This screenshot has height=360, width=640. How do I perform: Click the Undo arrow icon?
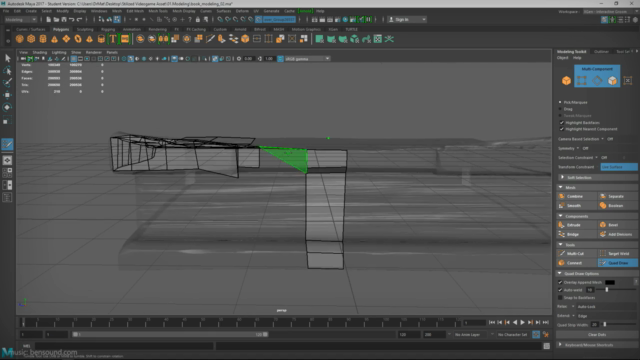[x=72, y=20]
